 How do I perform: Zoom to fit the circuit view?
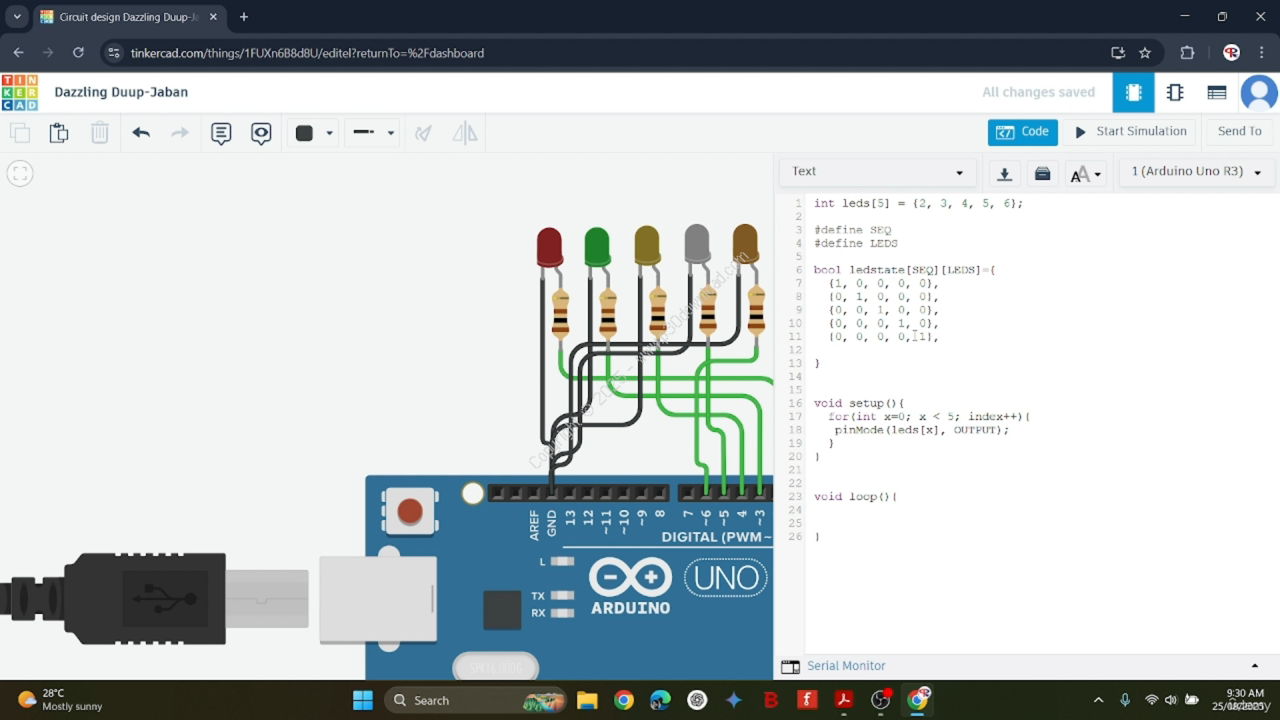coord(20,173)
